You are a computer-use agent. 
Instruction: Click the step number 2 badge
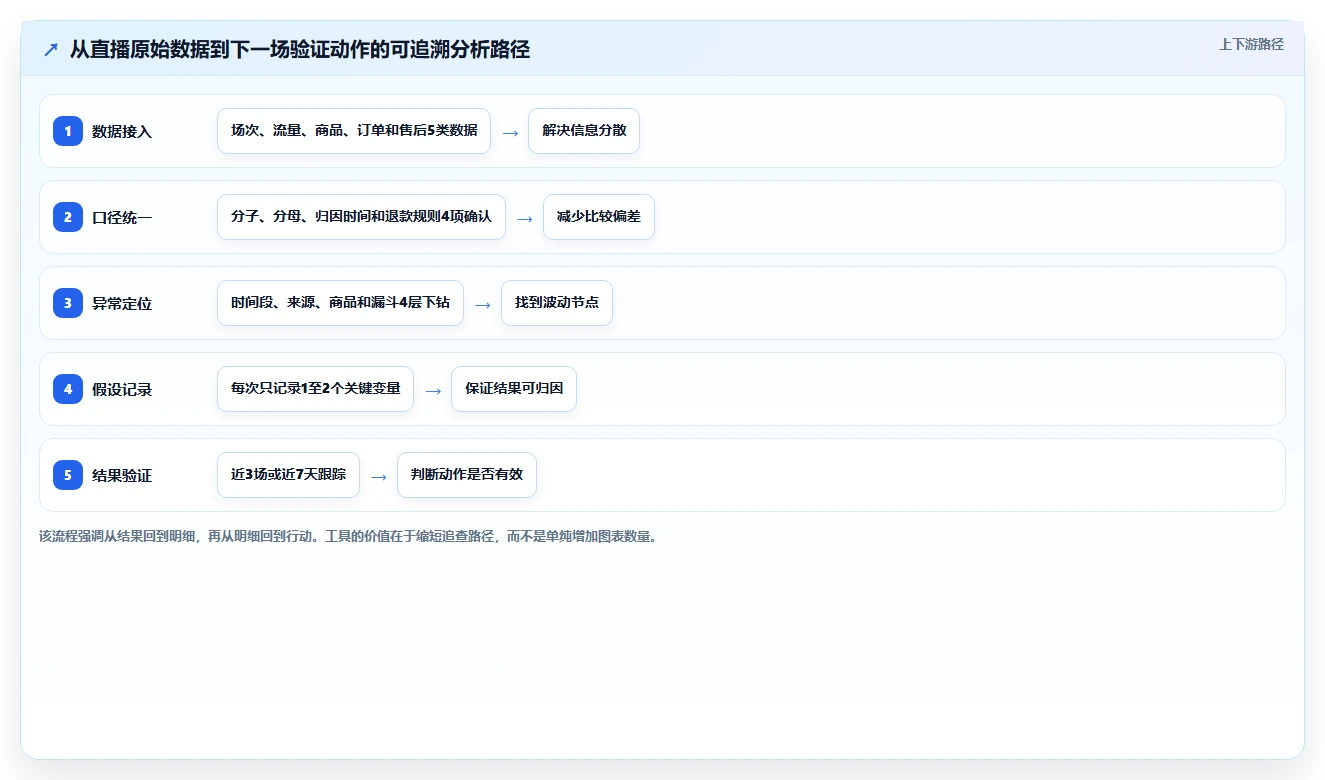pyautogui.click(x=68, y=217)
